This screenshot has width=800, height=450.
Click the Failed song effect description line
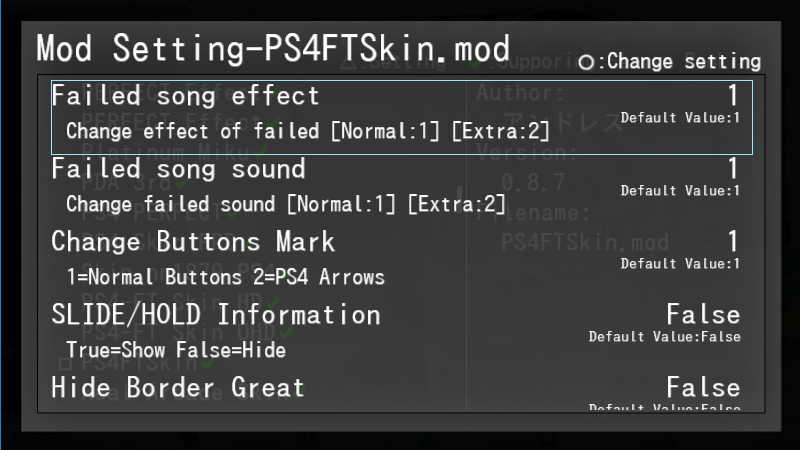pyautogui.click(x=308, y=130)
